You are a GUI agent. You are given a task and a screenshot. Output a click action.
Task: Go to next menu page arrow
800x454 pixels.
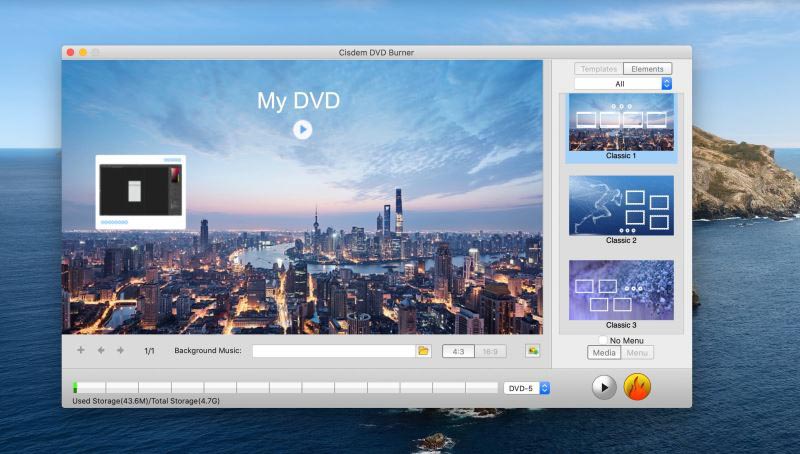(x=120, y=350)
